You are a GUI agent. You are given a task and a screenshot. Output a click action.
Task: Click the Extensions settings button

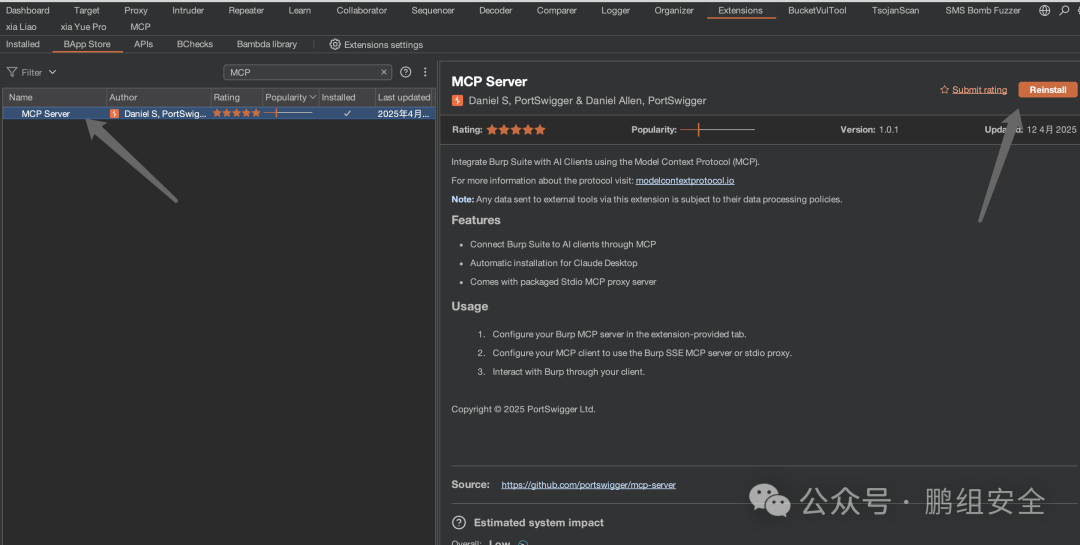(x=376, y=44)
